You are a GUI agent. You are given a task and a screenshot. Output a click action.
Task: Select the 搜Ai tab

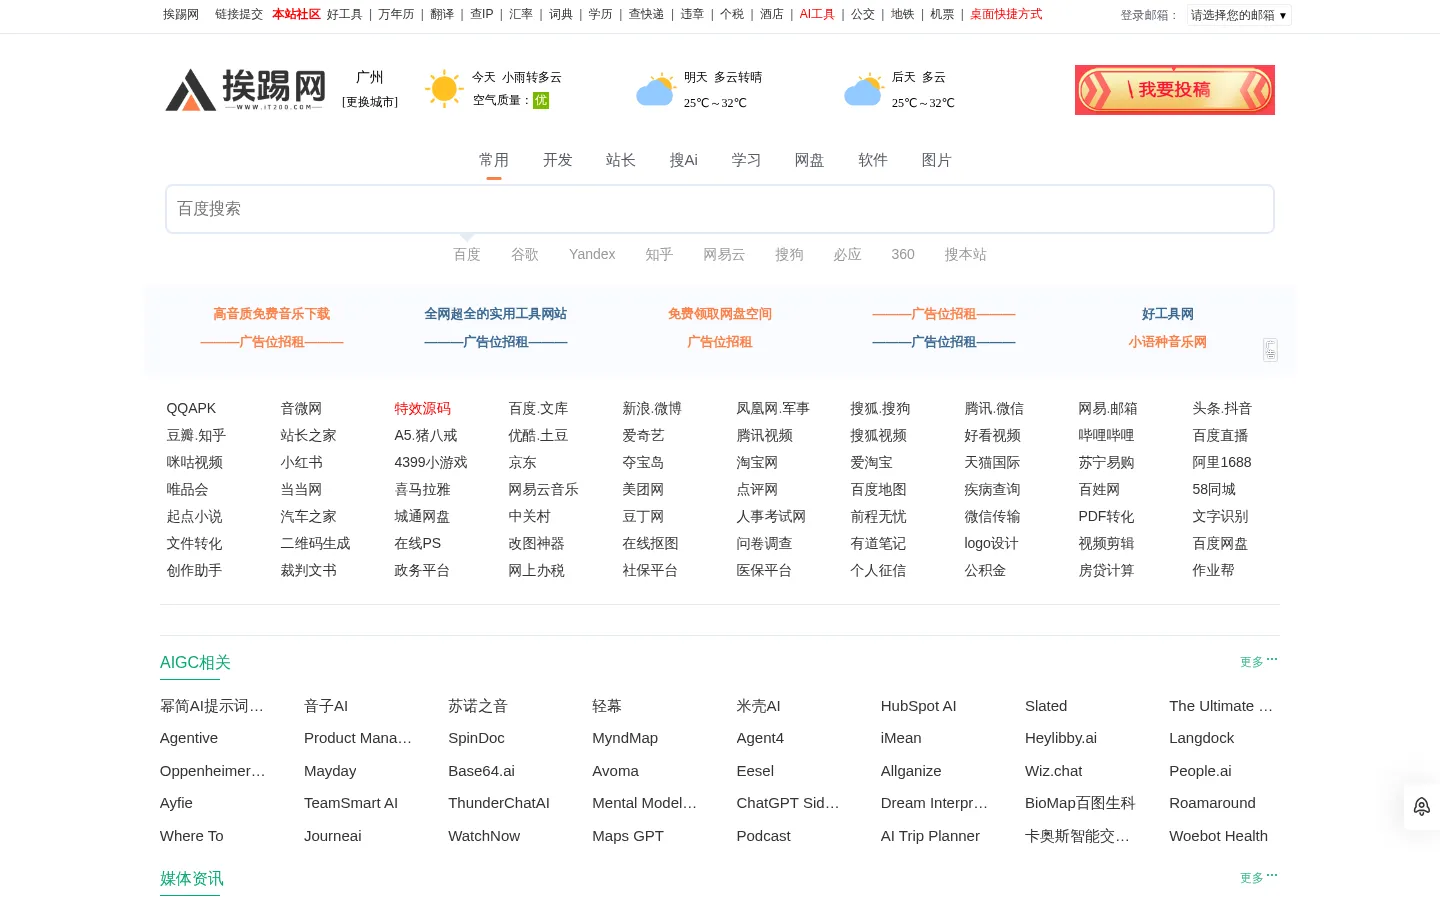[684, 160]
